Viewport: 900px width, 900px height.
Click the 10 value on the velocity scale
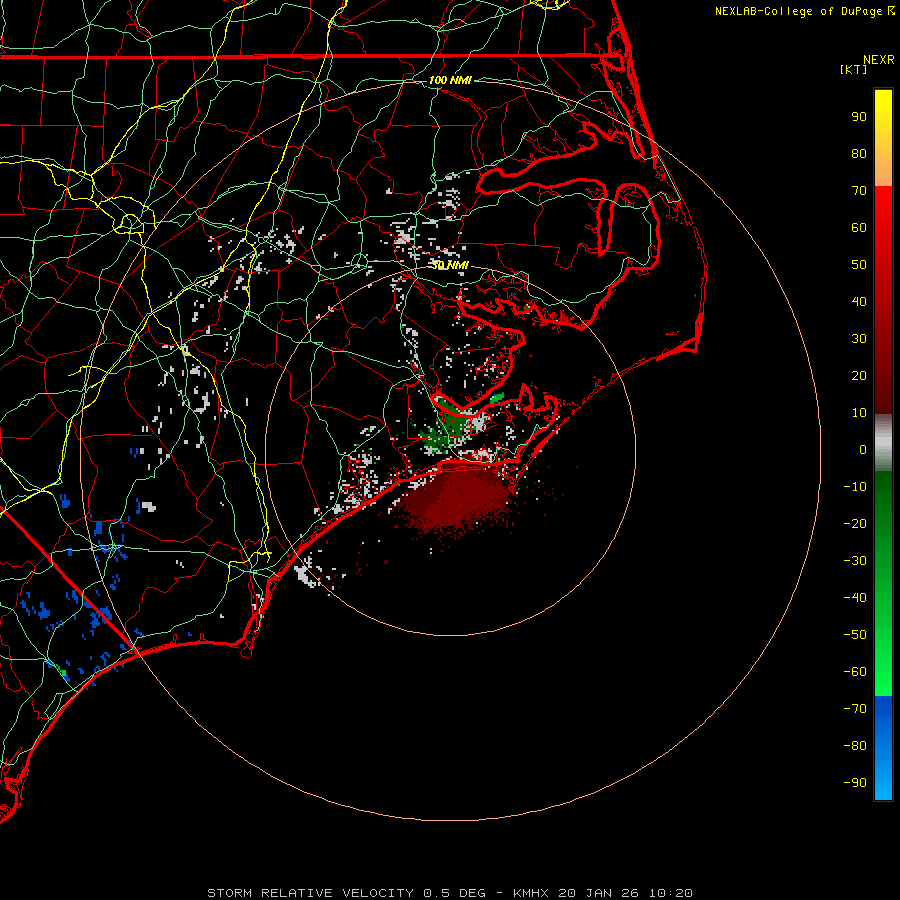pyautogui.click(x=859, y=413)
